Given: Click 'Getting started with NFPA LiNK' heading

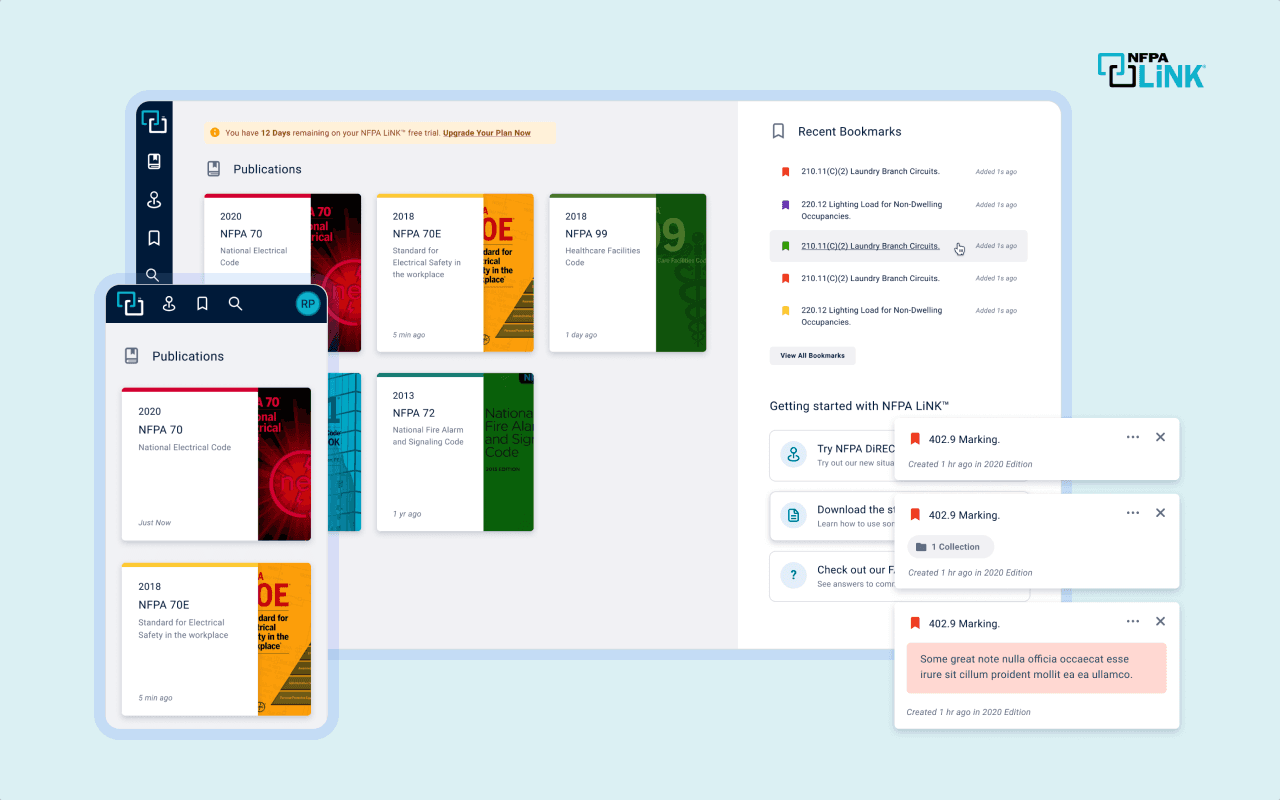Looking at the screenshot, I should (x=859, y=406).
